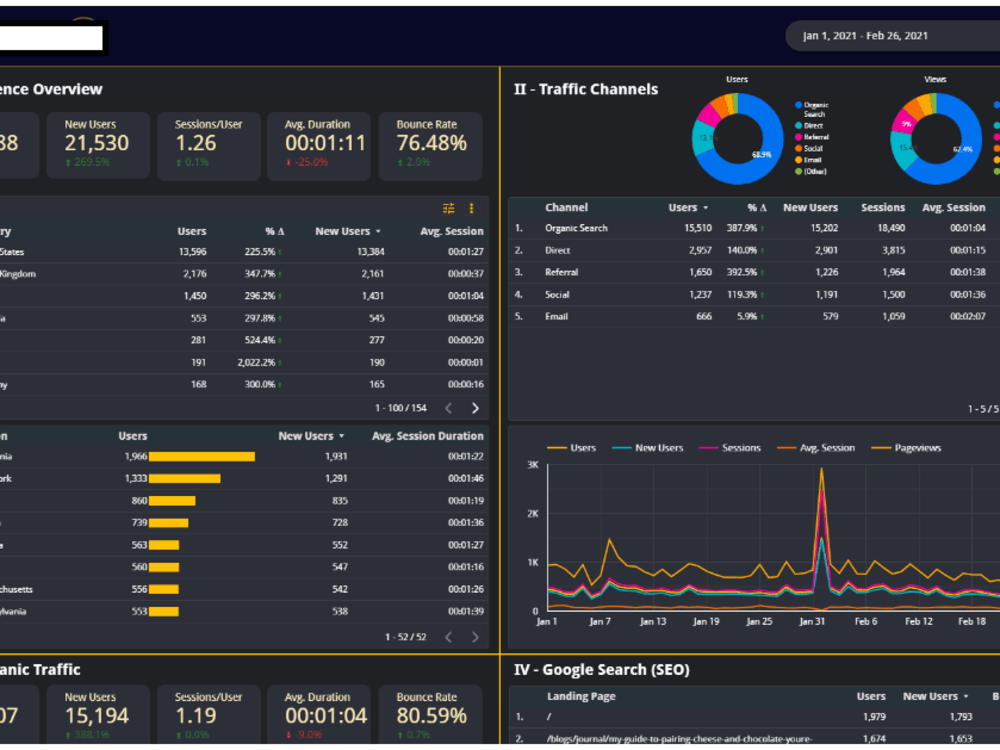Click the Avg. Duration 00:01:04 scorecard
The width and height of the screenshot is (1000, 750).
click(x=319, y=716)
